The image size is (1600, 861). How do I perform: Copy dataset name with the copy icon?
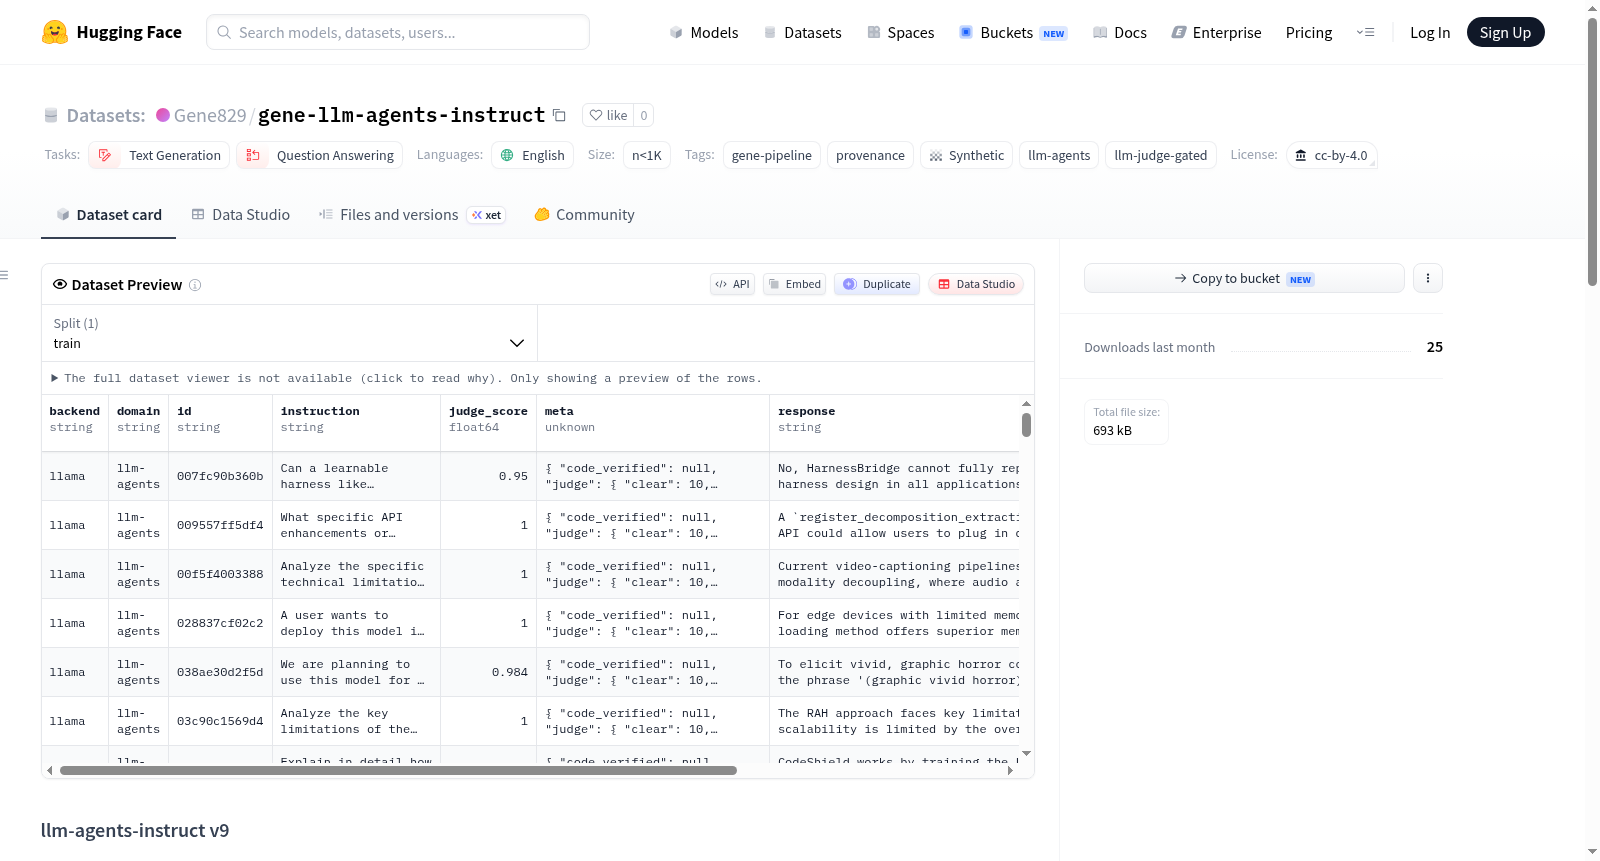tap(560, 115)
